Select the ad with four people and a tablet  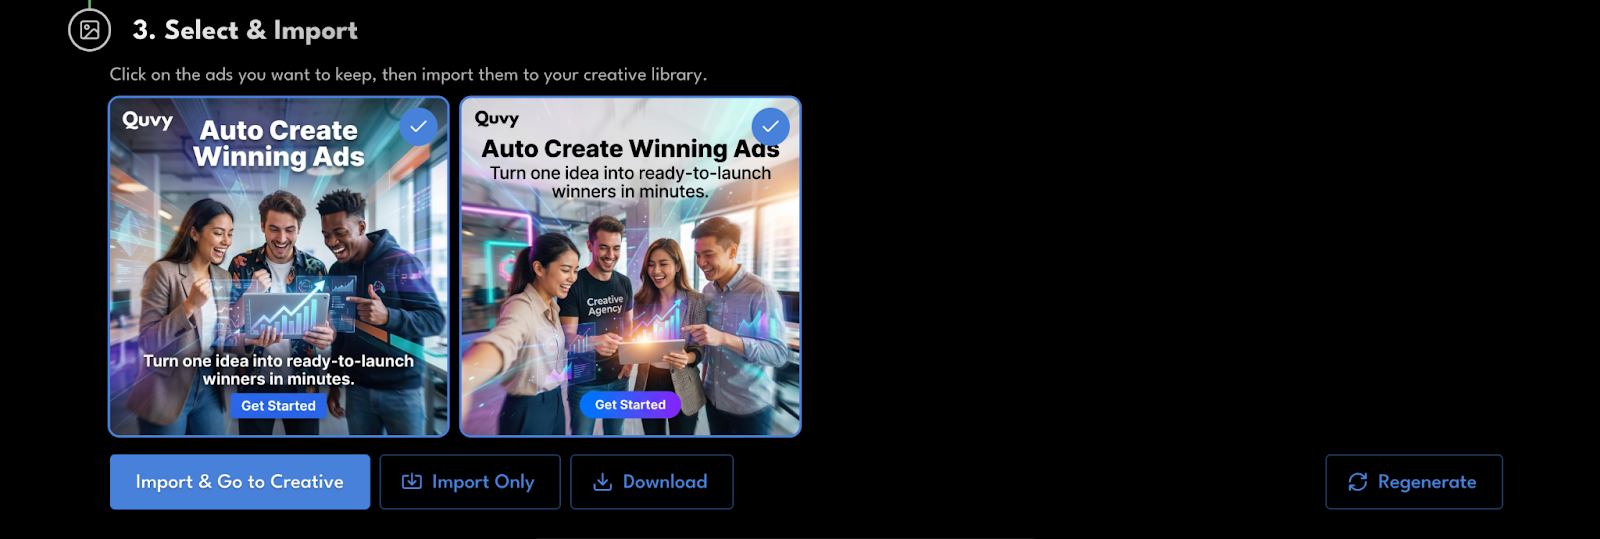pyautogui.click(x=630, y=267)
